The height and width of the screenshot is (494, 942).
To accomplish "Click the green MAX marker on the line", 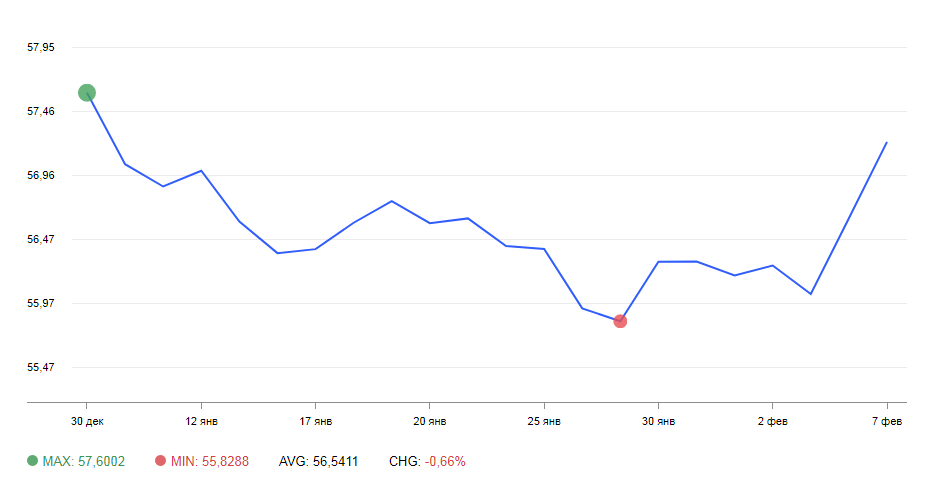I will [x=87, y=93].
